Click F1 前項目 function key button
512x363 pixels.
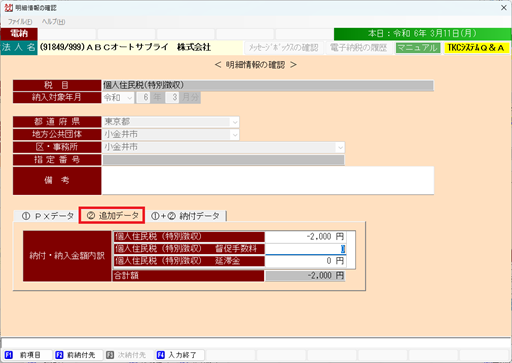[x=27, y=355]
